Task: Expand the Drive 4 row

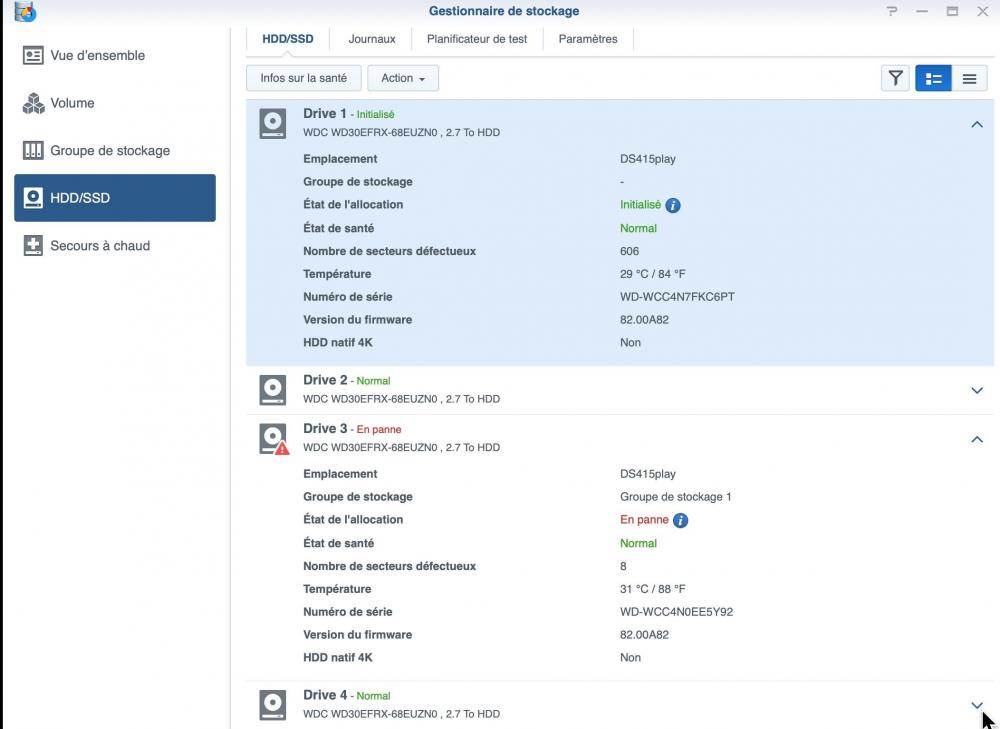Action: [977, 705]
